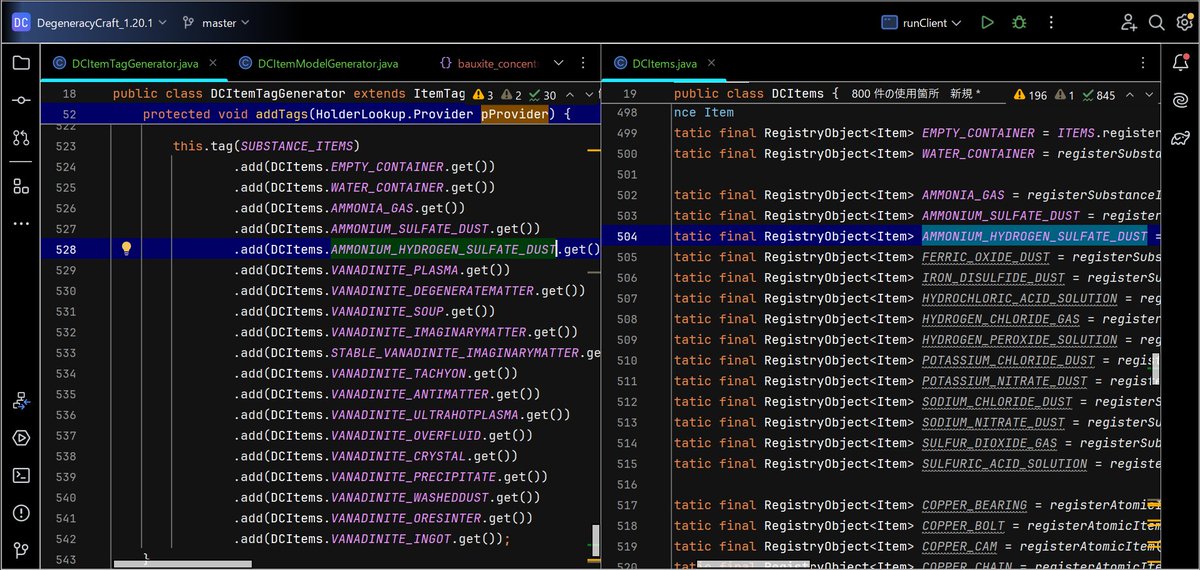Debug the runClient configuration
This screenshot has height=570, width=1200.
(1019, 22)
